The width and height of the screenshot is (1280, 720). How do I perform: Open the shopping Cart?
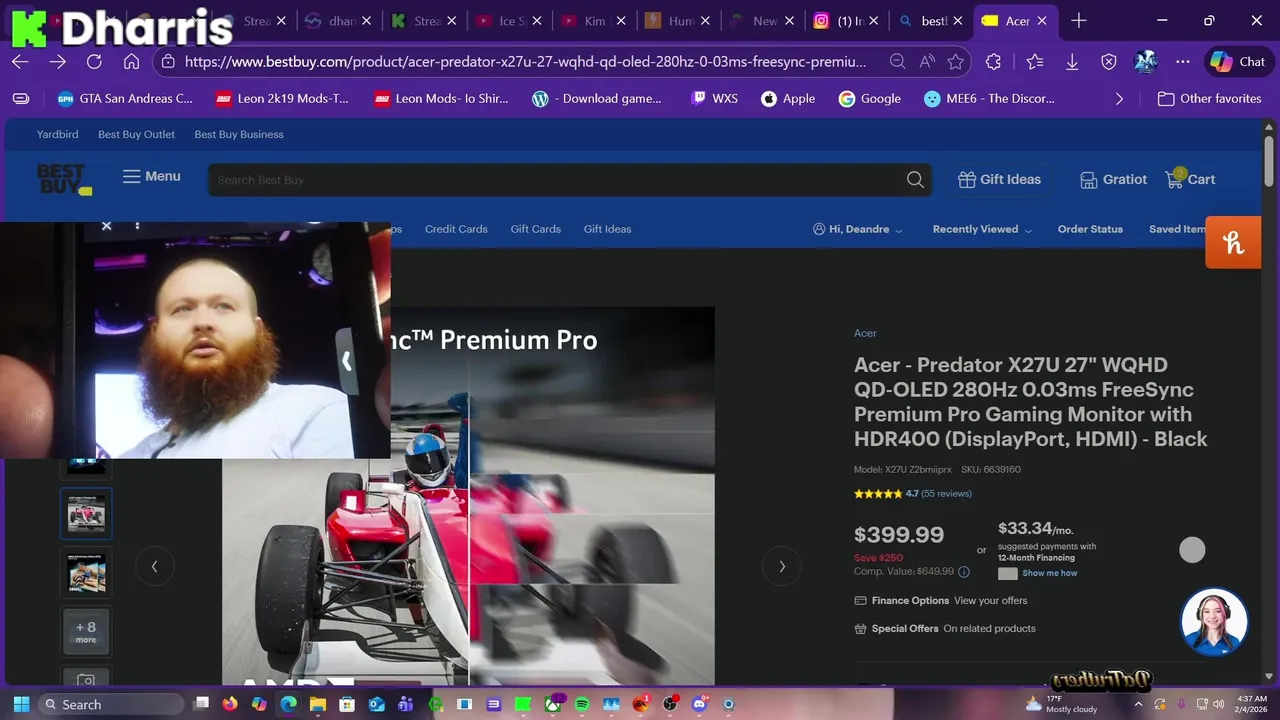click(x=1190, y=179)
